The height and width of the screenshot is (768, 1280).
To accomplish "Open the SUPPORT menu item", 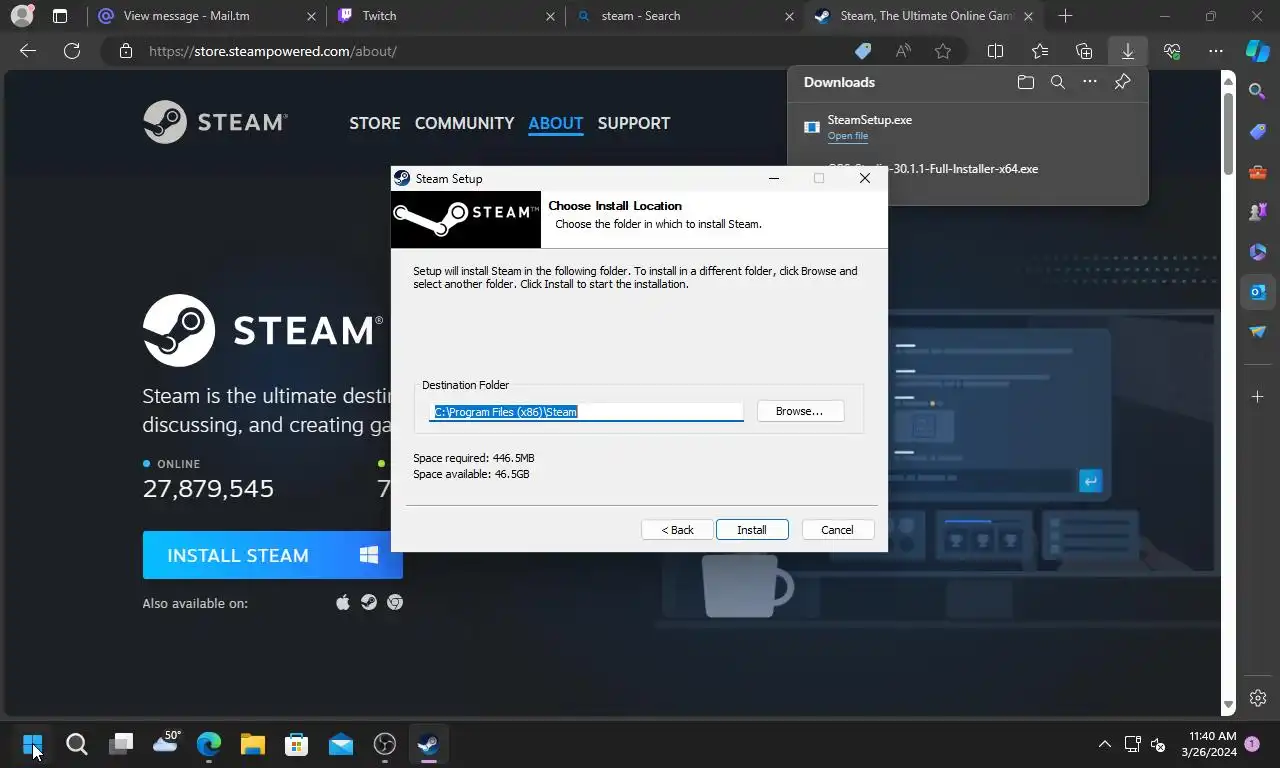I will click(634, 123).
